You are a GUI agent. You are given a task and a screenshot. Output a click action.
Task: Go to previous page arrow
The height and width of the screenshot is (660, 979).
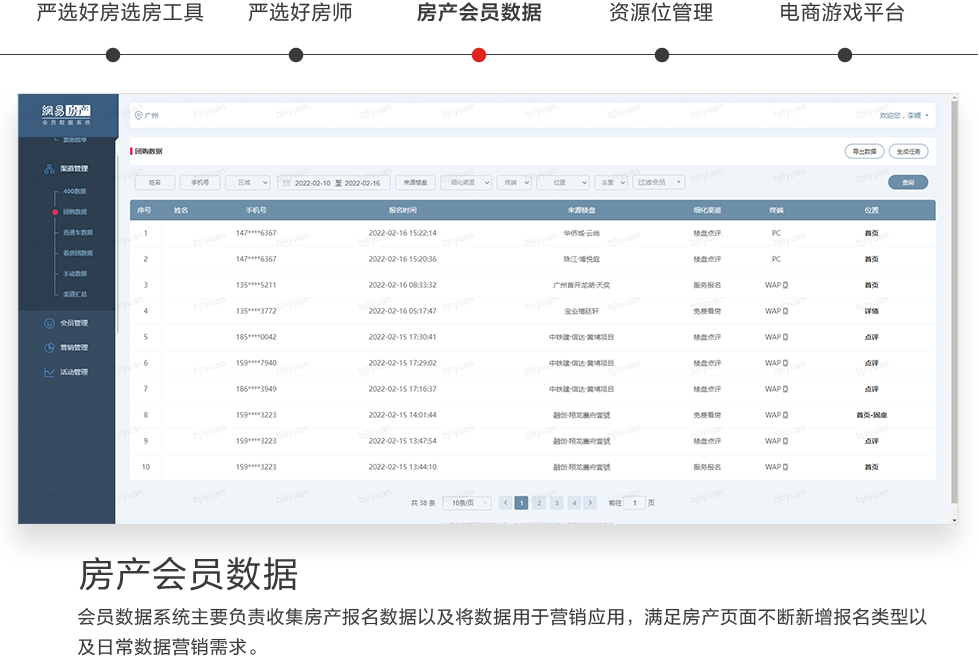tap(506, 503)
